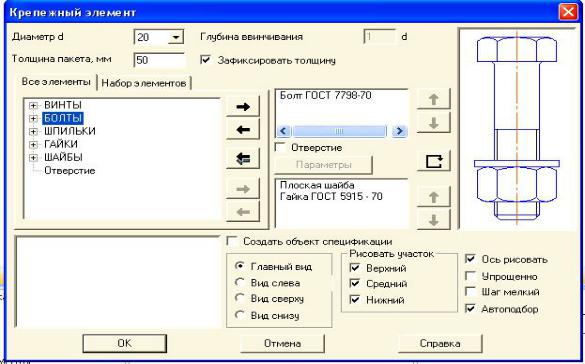The image size is (585, 364).
Task: Toggle Верхний section checkbox
Action: [x=355, y=267]
